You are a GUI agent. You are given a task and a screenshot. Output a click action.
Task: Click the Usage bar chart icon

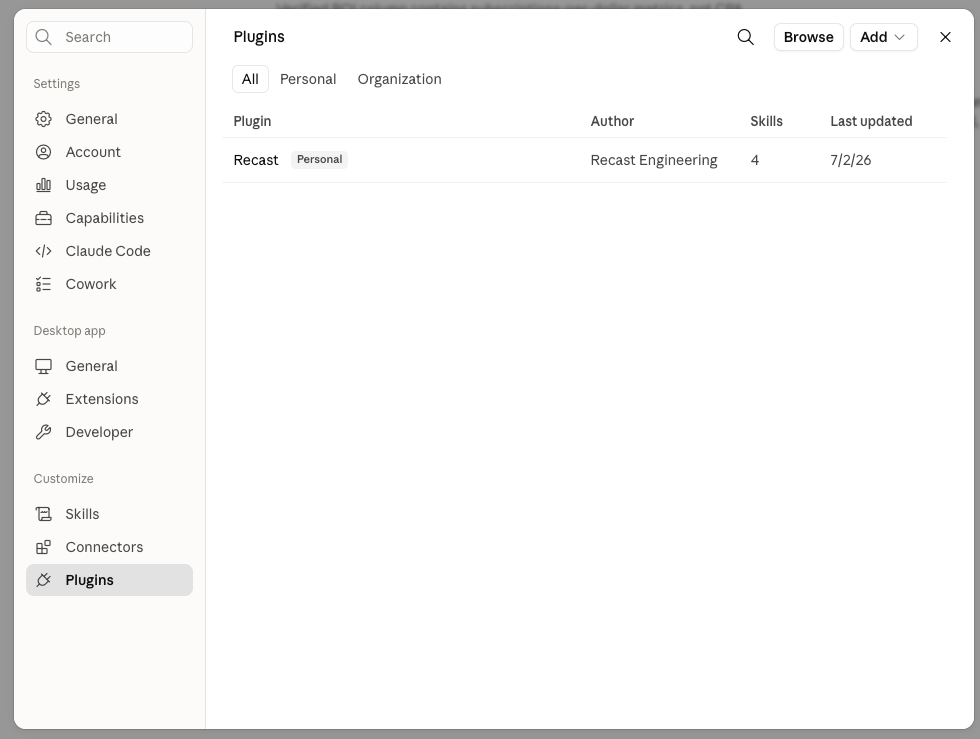pyautogui.click(x=43, y=185)
